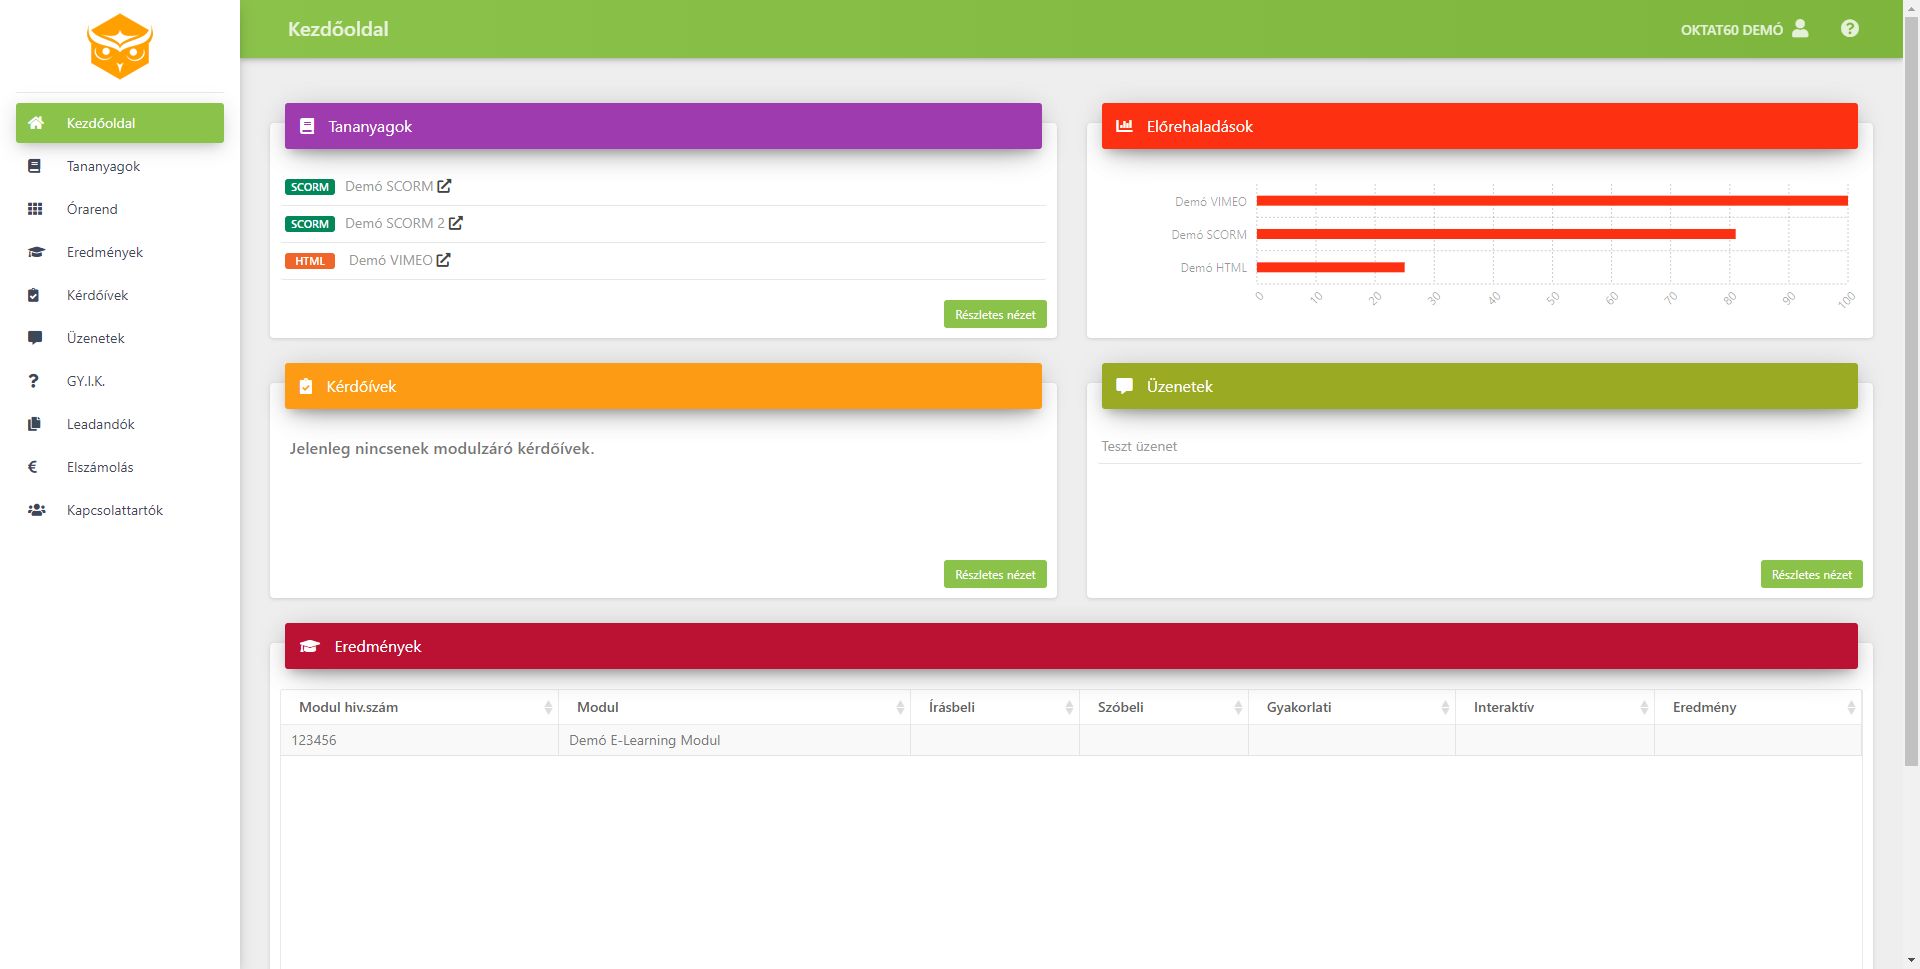Open external link icon for Demó SCORM 2

(456, 223)
